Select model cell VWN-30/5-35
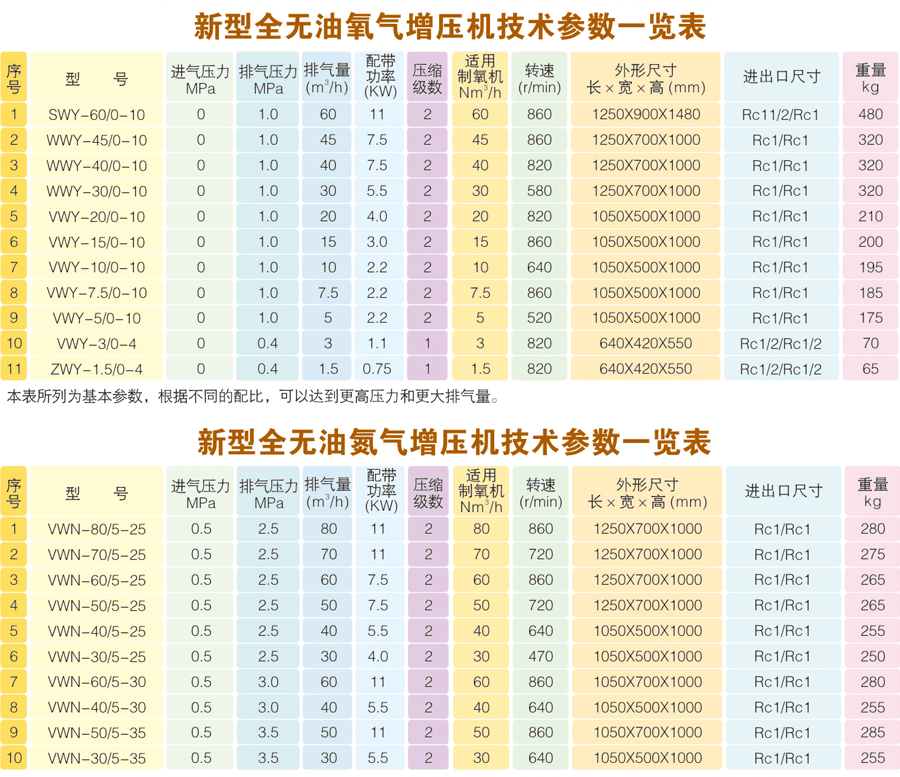The height and width of the screenshot is (777, 900). coord(96,759)
